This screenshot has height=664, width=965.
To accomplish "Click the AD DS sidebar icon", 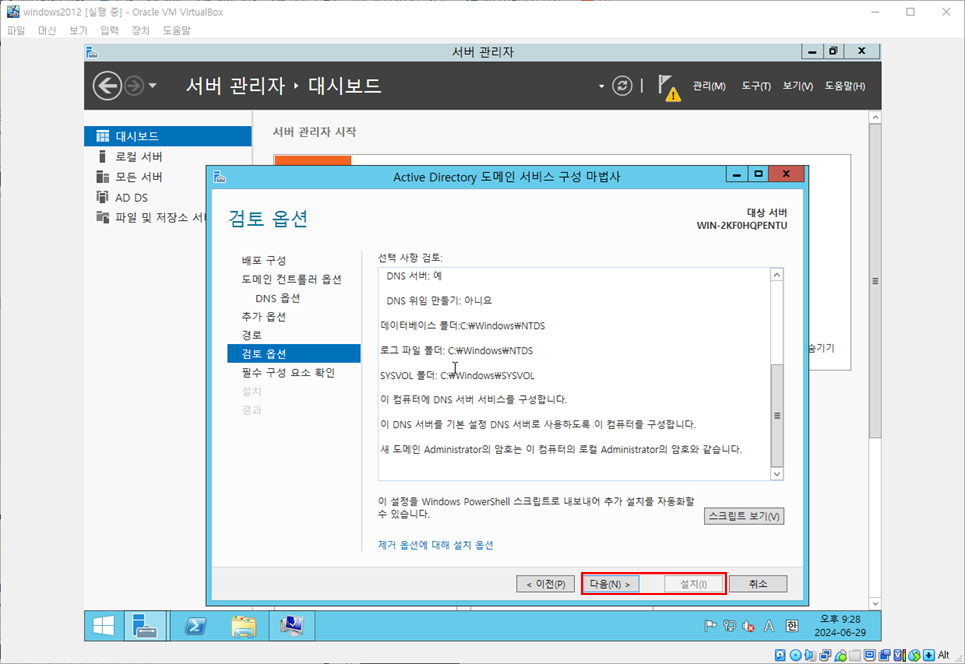I will coord(102,197).
